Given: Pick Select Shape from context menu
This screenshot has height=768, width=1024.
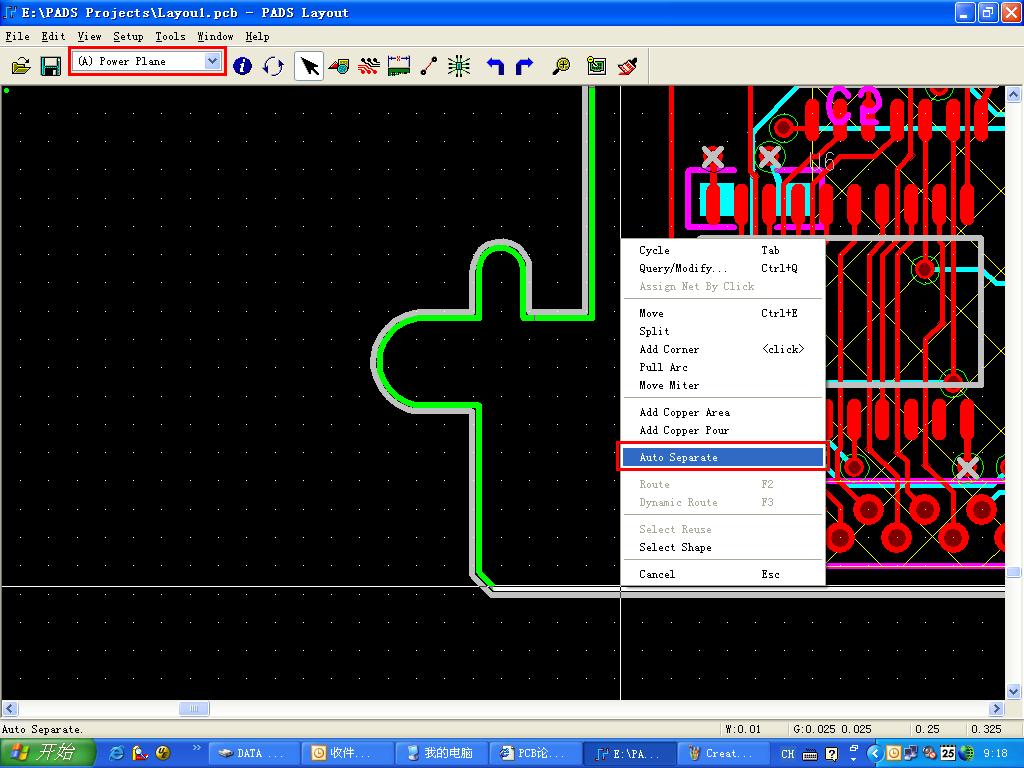Looking at the screenshot, I should tap(675, 547).
